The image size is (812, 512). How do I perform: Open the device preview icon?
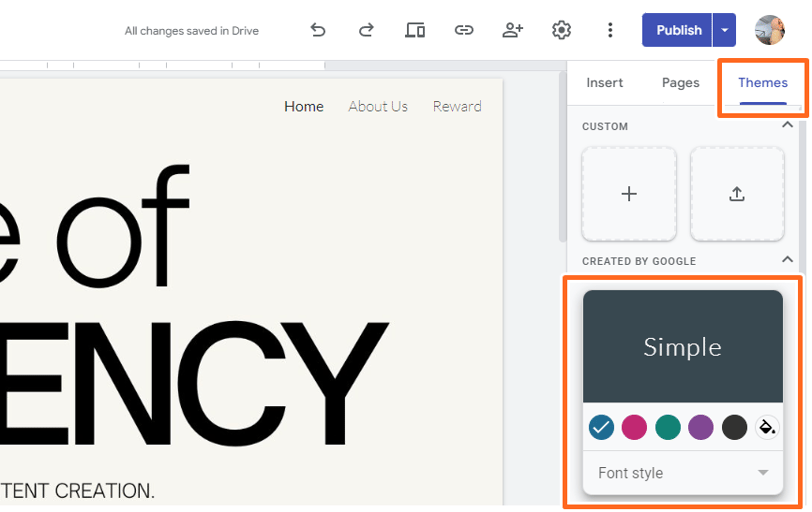[x=415, y=31]
